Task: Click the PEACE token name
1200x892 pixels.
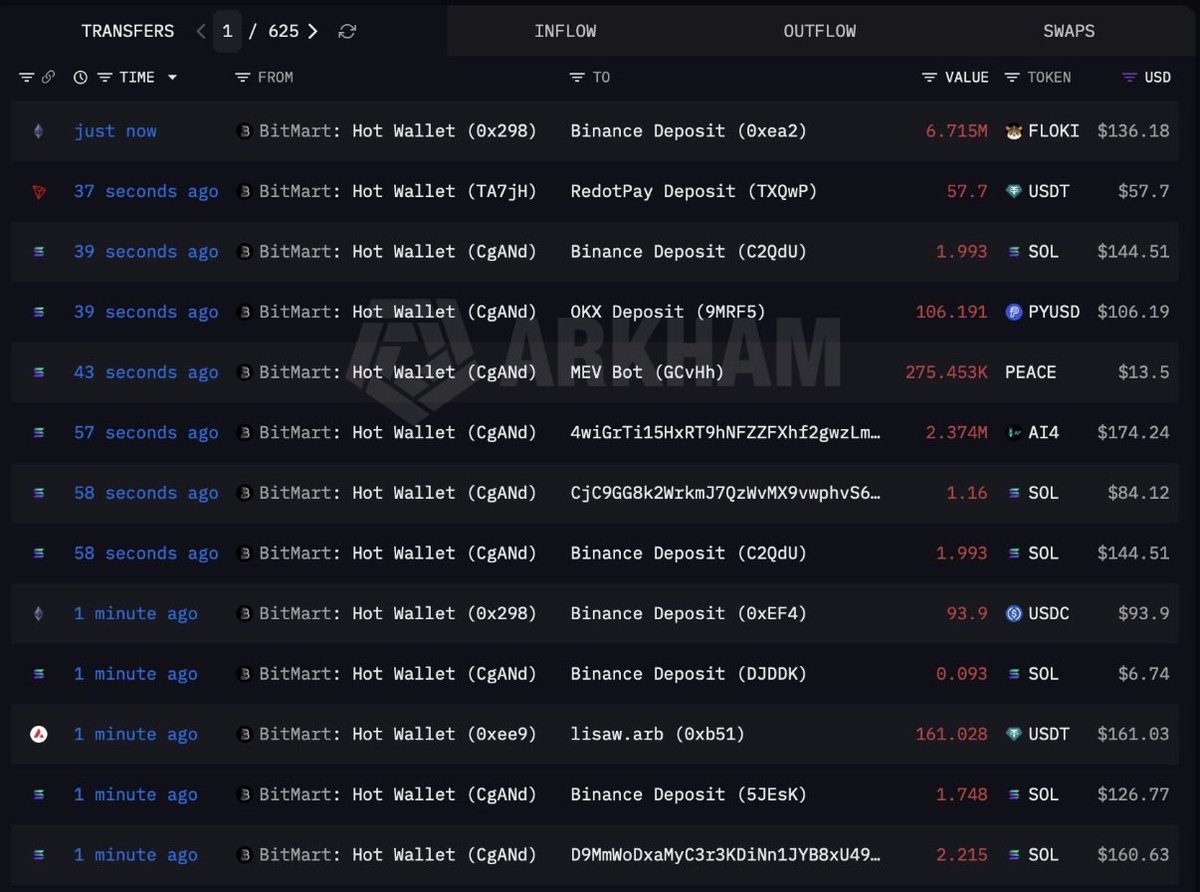Action: point(1030,372)
